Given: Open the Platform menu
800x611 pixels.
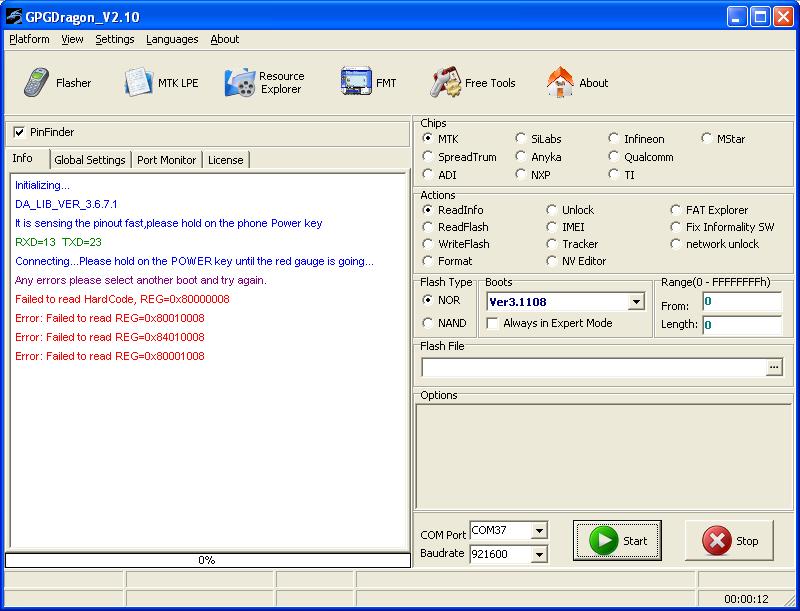Looking at the screenshot, I should pyautogui.click(x=29, y=39).
